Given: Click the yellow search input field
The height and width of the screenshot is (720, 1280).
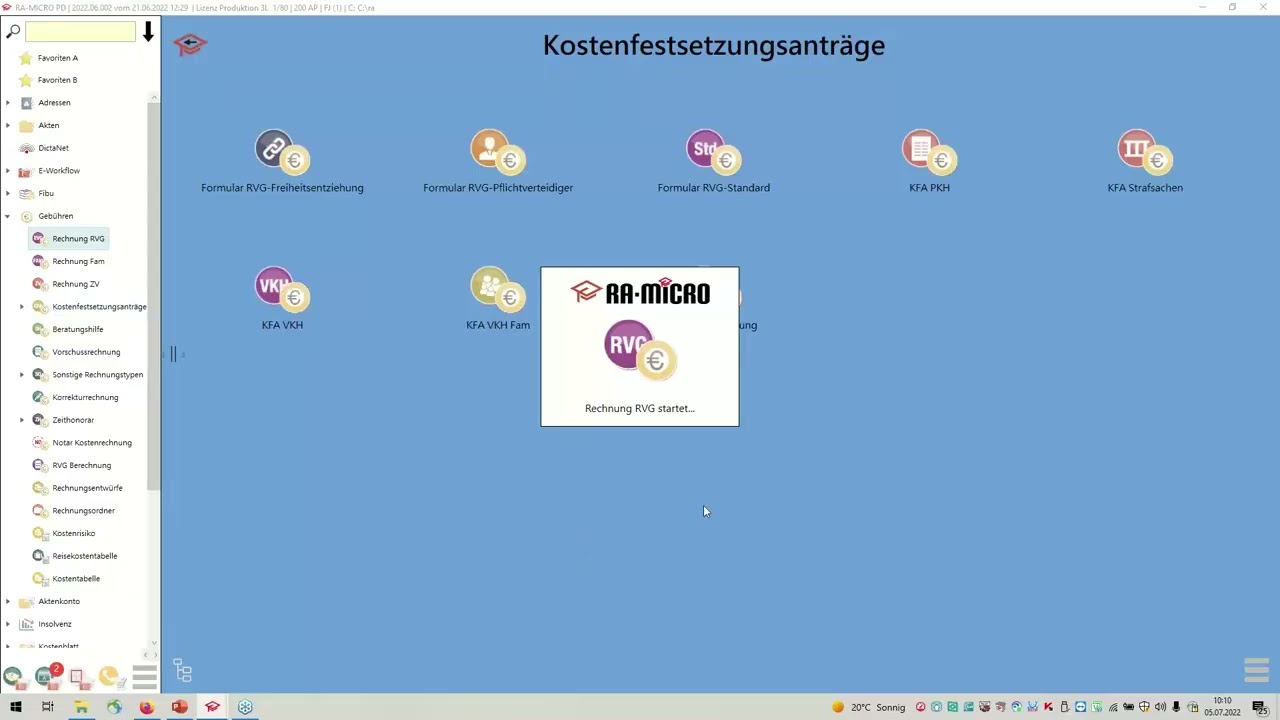Looking at the screenshot, I should coord(80,32).
